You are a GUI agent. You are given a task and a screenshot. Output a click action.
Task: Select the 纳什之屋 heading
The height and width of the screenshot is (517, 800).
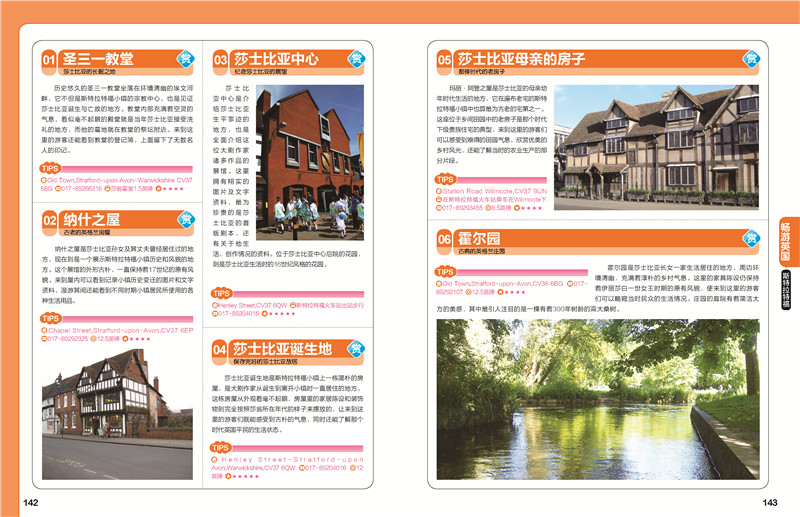coord(92,219)
